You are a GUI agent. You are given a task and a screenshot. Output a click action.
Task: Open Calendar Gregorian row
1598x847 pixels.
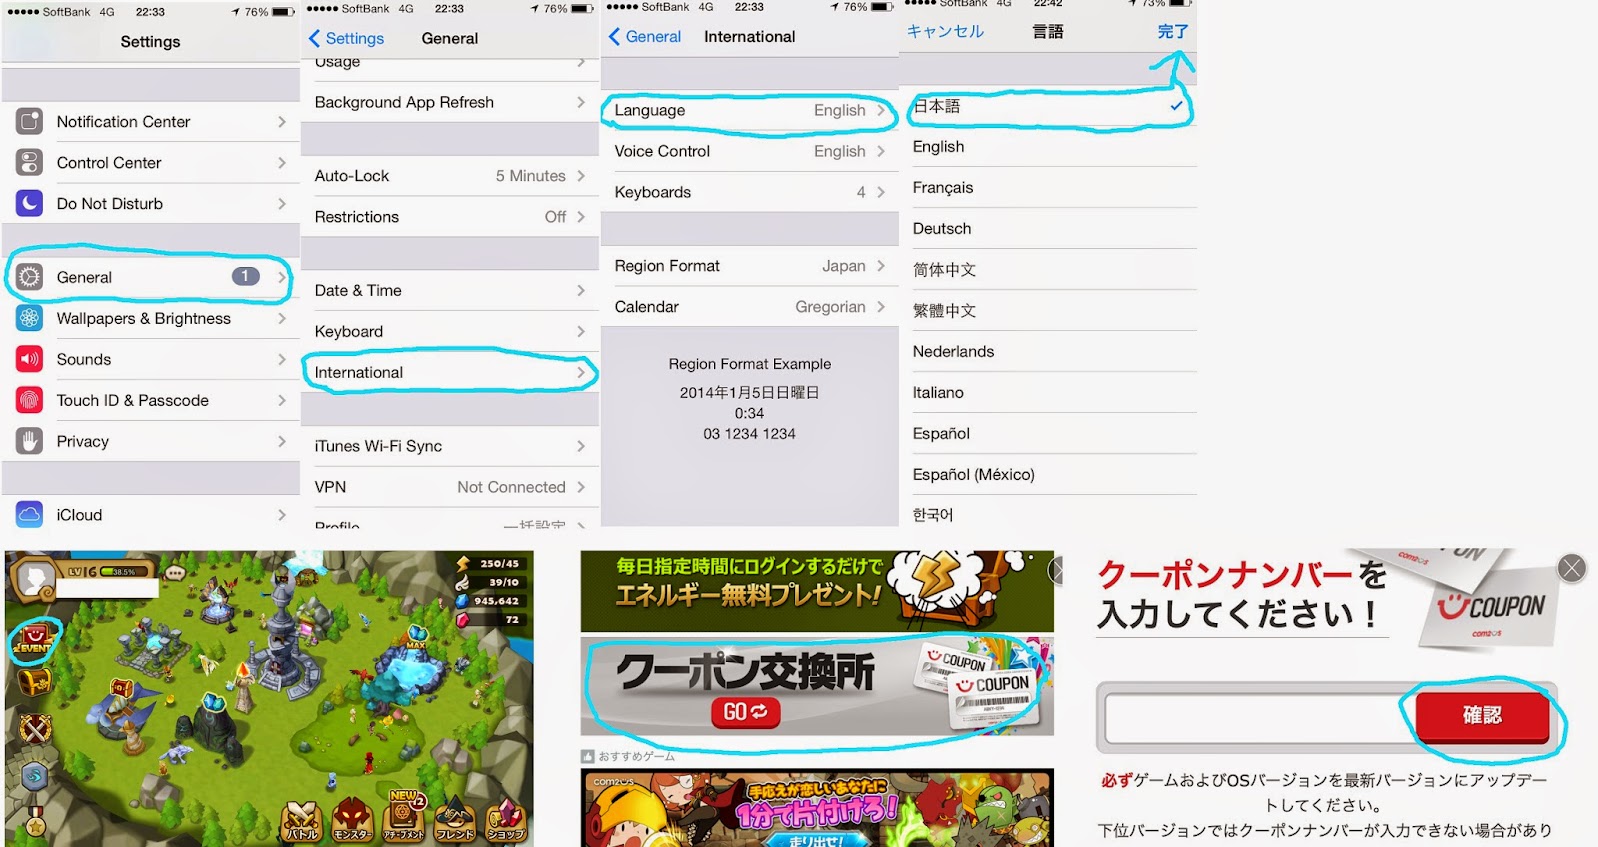tap(750, 307)
